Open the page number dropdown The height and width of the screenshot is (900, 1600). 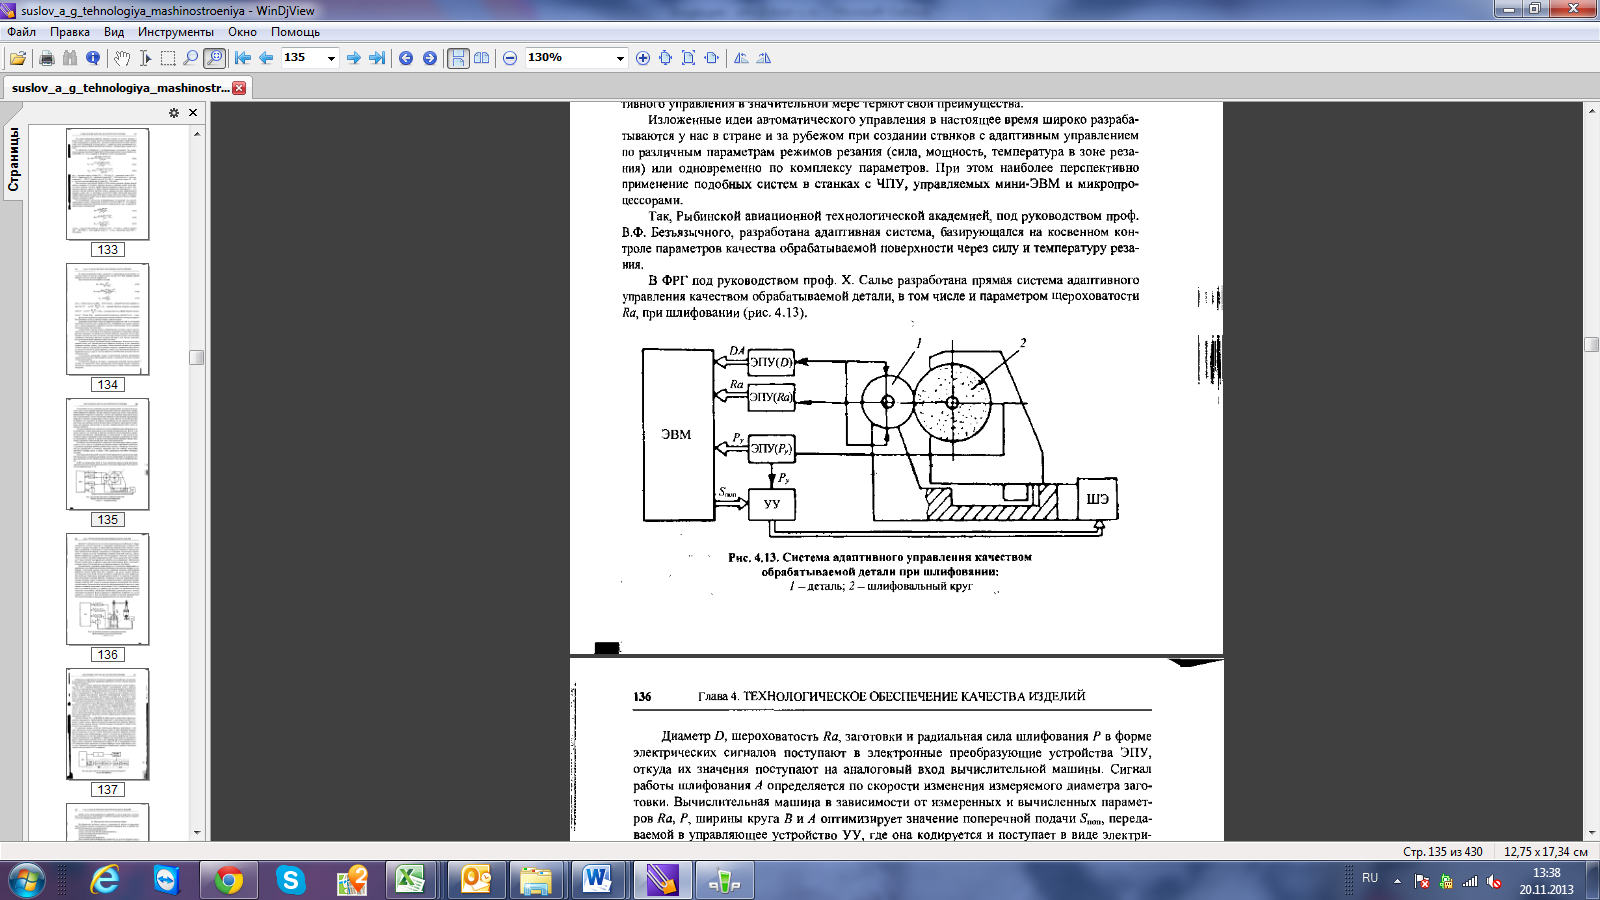(x=331, y=58)
